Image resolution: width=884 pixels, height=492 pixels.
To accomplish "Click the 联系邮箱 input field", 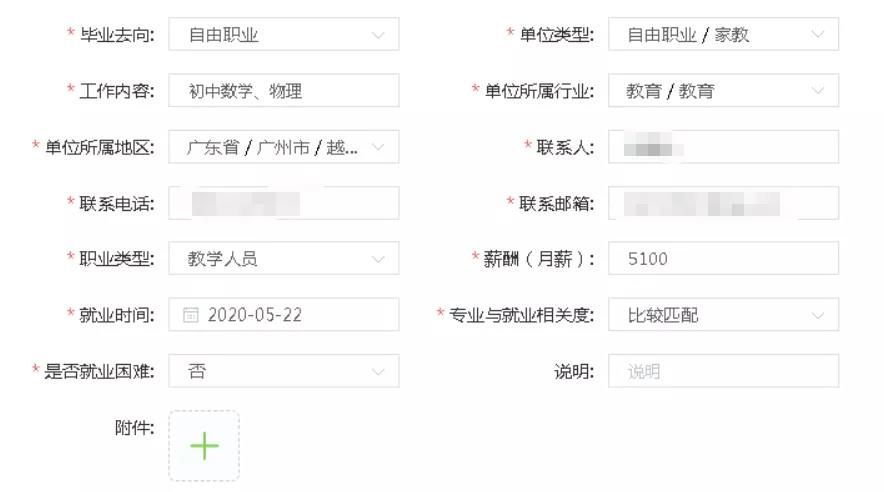I will 722,203.
